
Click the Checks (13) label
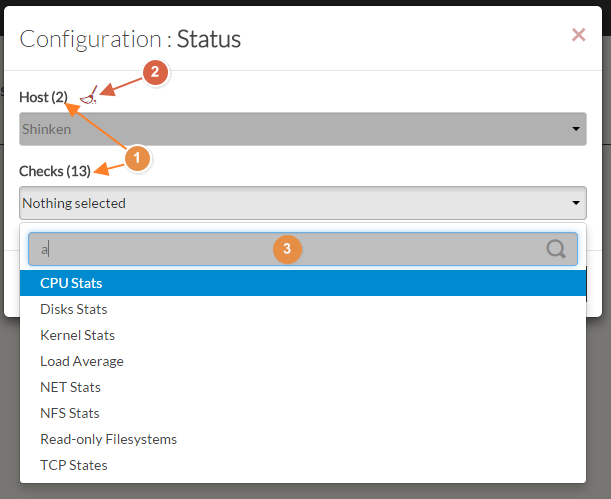[55, 171]
